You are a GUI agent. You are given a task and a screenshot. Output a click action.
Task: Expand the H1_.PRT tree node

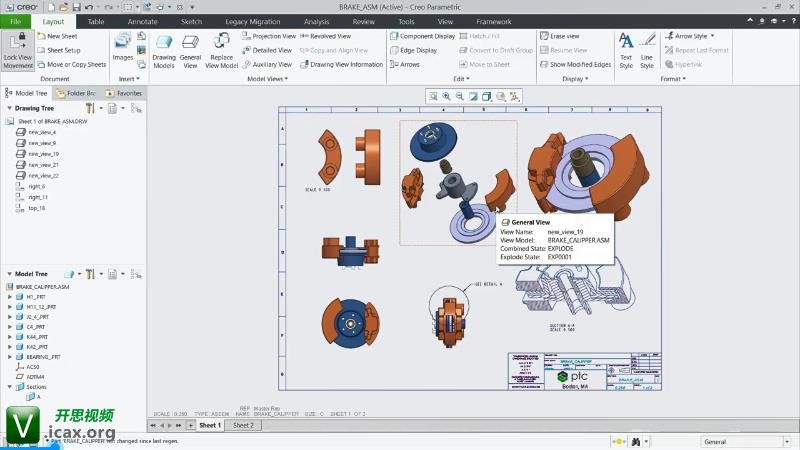10,297
